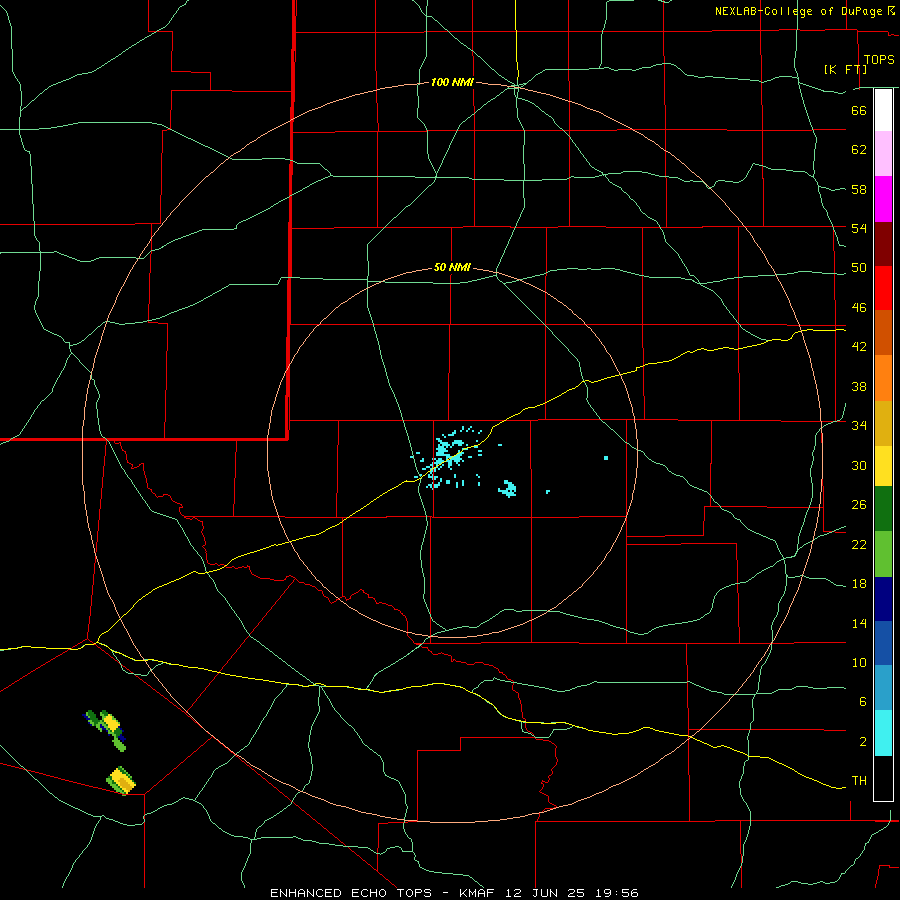Click the TOPS legend title
The width and height of the screenshot is (900, 900).
pos(879,60)
